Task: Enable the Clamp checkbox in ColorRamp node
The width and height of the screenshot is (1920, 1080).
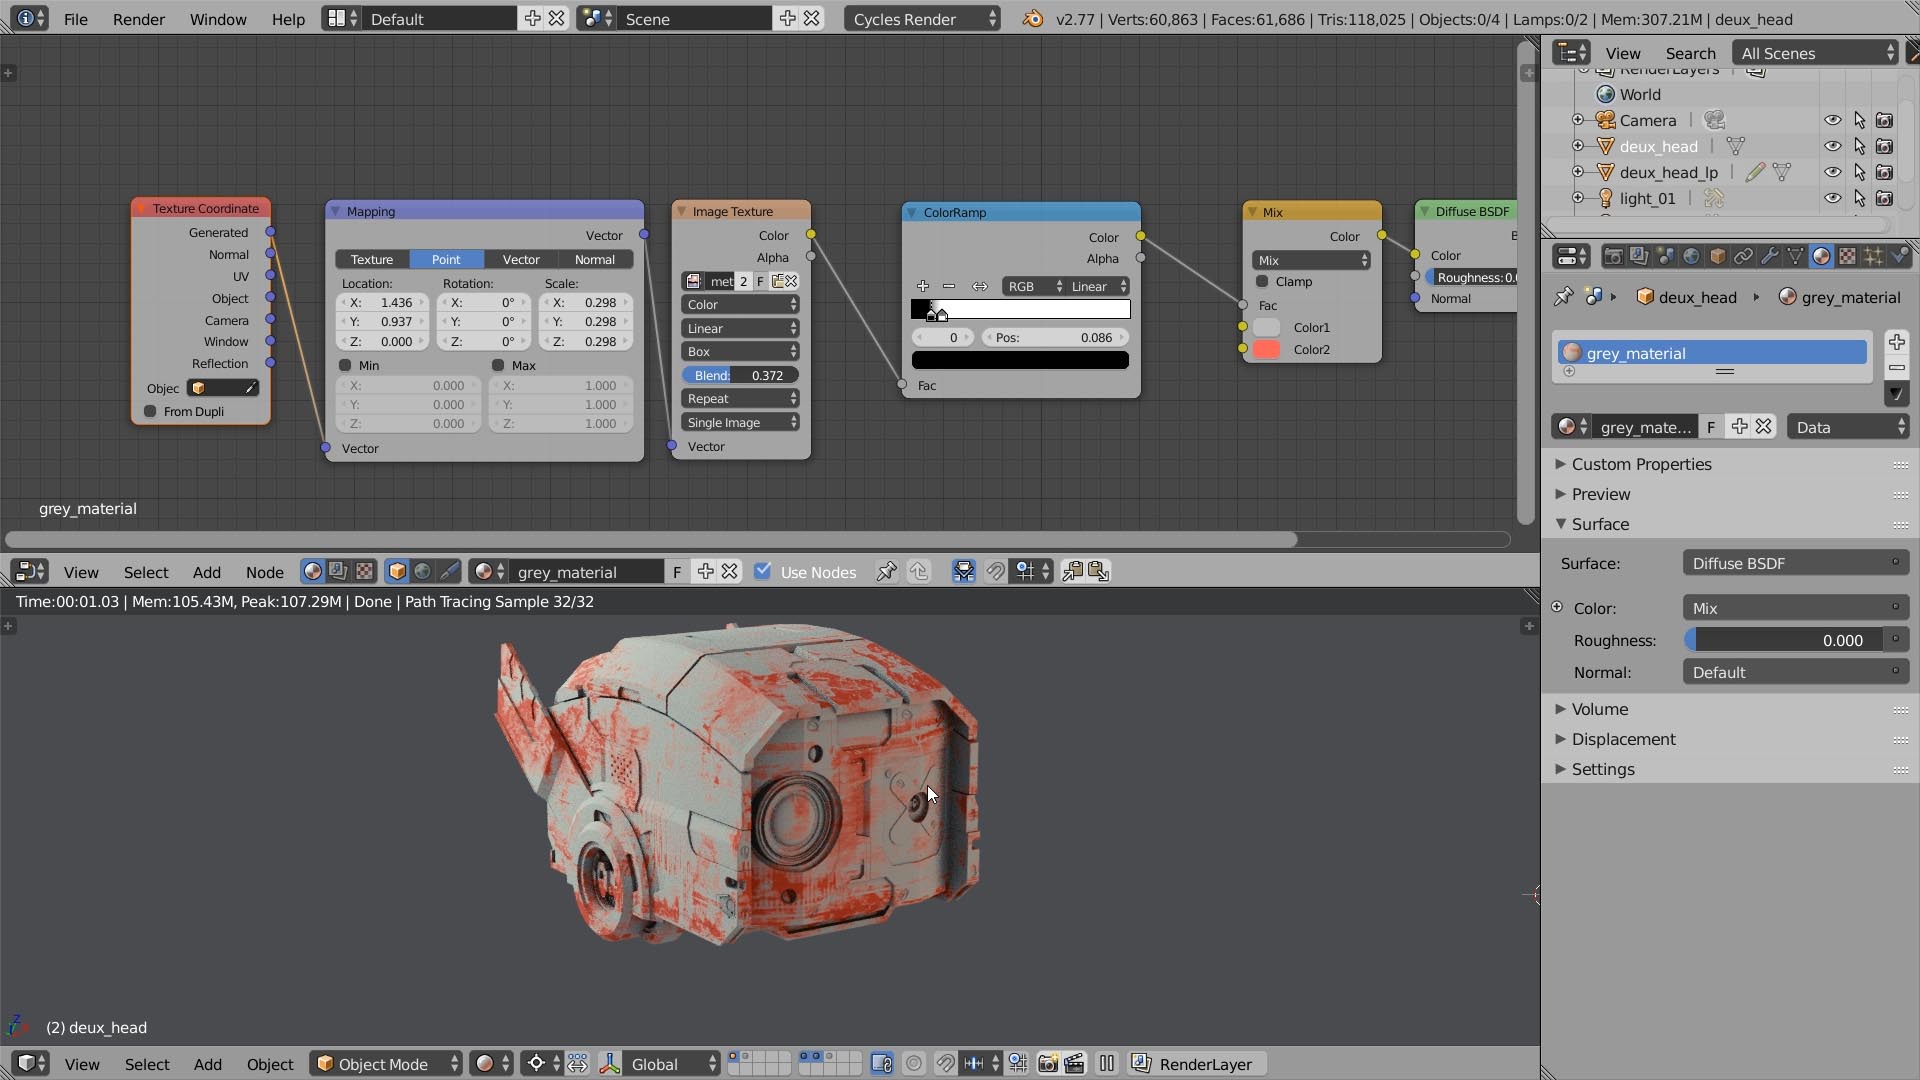Action: coord(1262,281)
